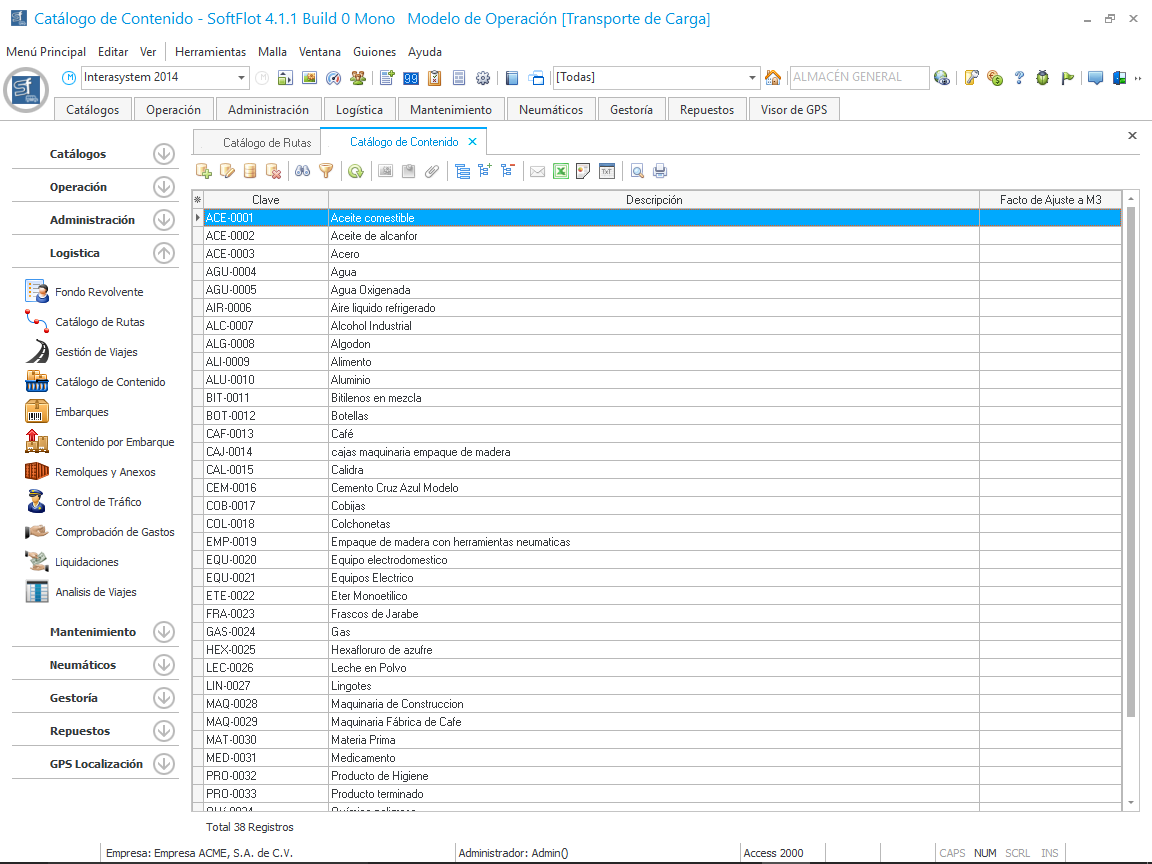The height and width of the screenshot is (864, 1152).
Task: Click the funnel filter icon
Action: (326, 171)
